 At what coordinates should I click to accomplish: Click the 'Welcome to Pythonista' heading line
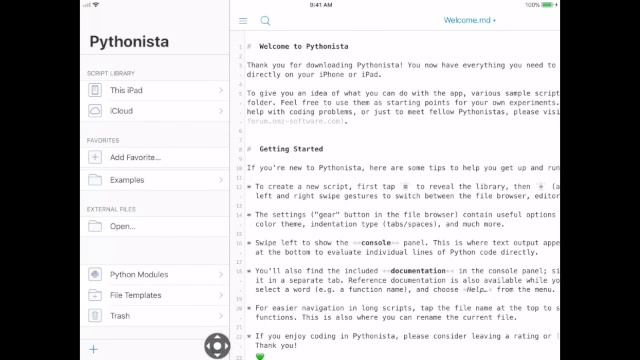coord(304,47)
